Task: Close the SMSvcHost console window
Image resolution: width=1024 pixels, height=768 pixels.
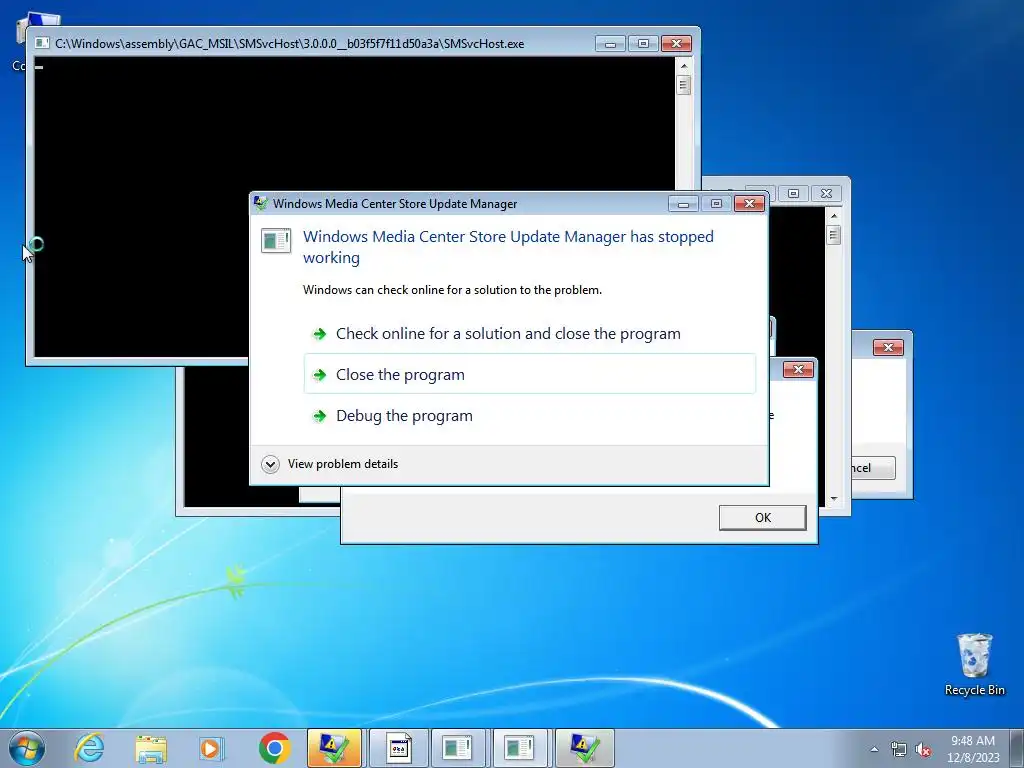Action: click(x=677, y=44)
